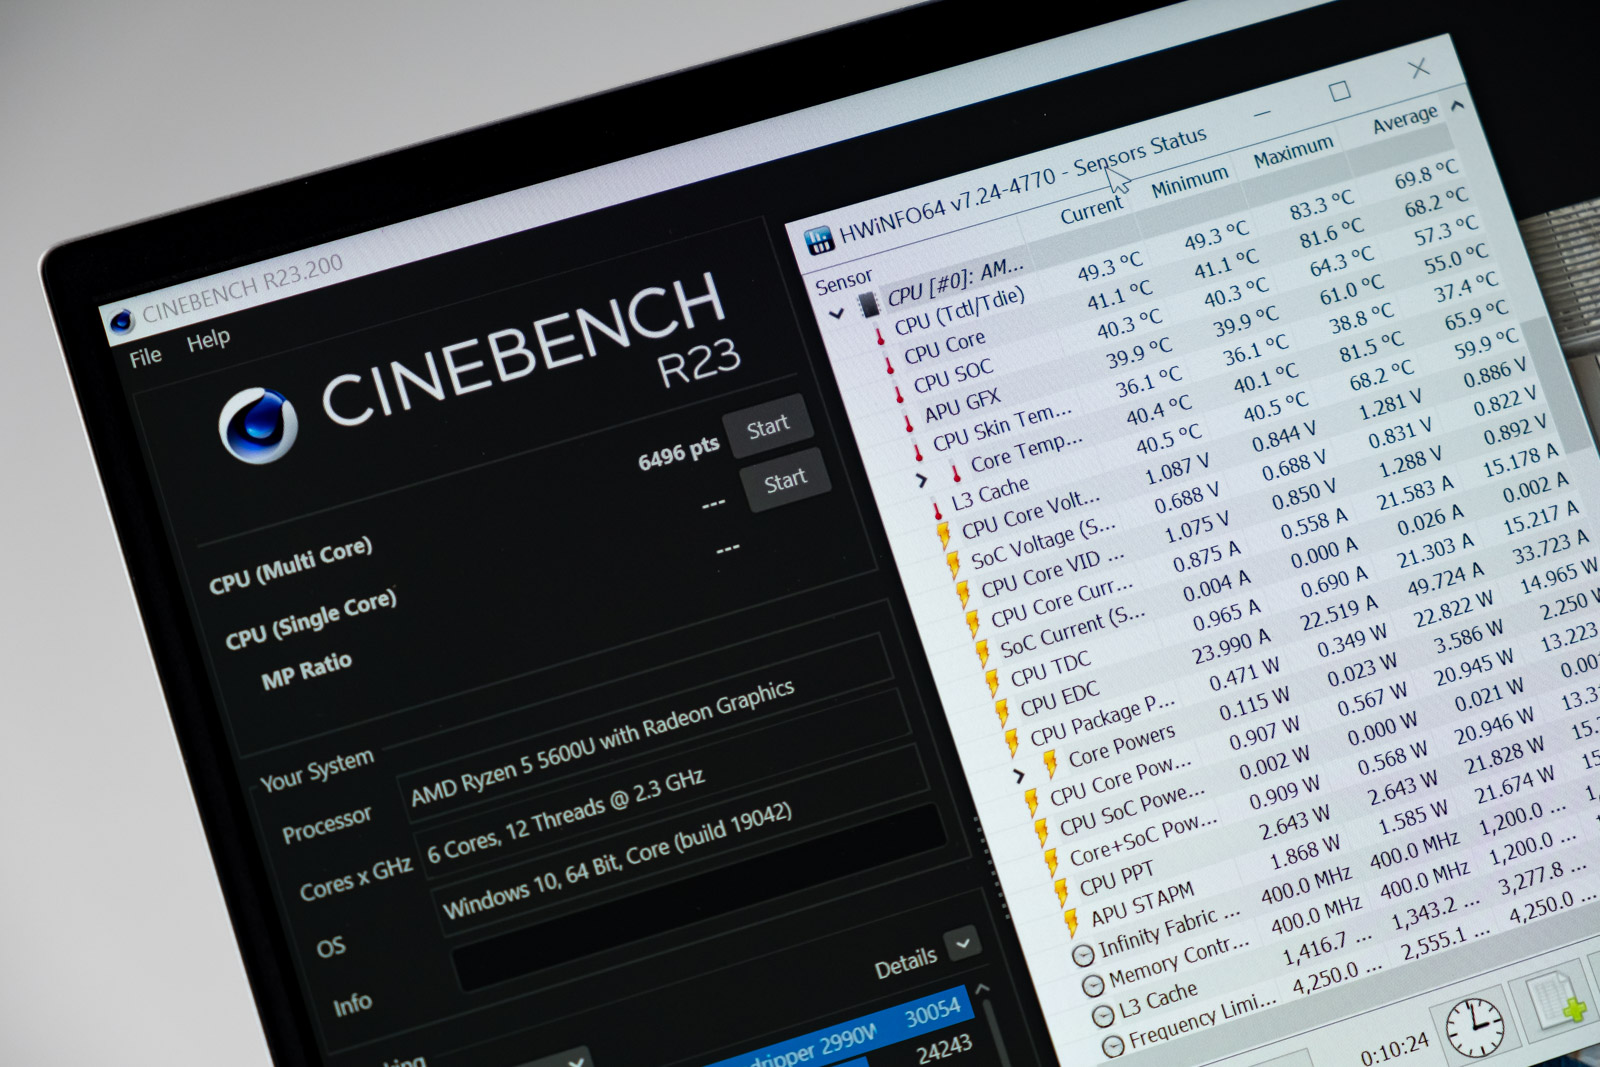This screenshot has width=1600, height=1067.
Task: Click the 23.990 A current value
Action: coord(1231,647)
